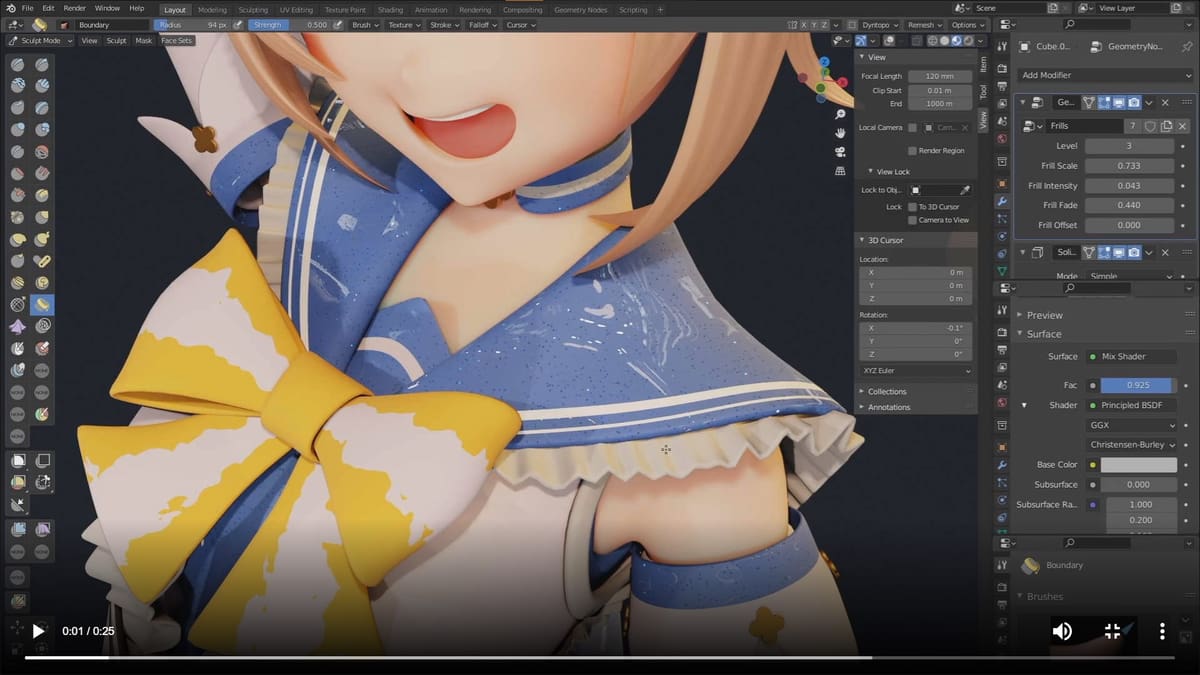Check Lock Camera to View
Viewport: 1200px width, 675px height.
click(x=912, y=220)
